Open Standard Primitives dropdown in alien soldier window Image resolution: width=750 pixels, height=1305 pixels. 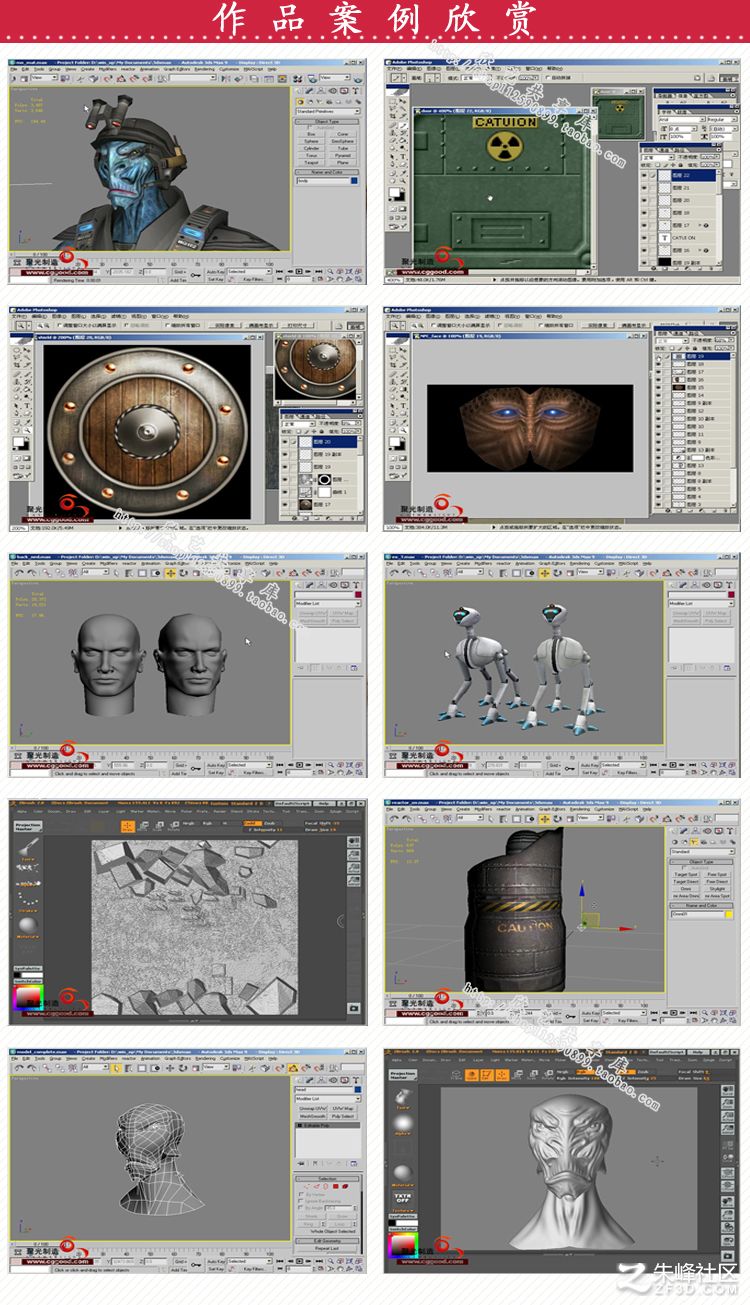click(328, 111)
